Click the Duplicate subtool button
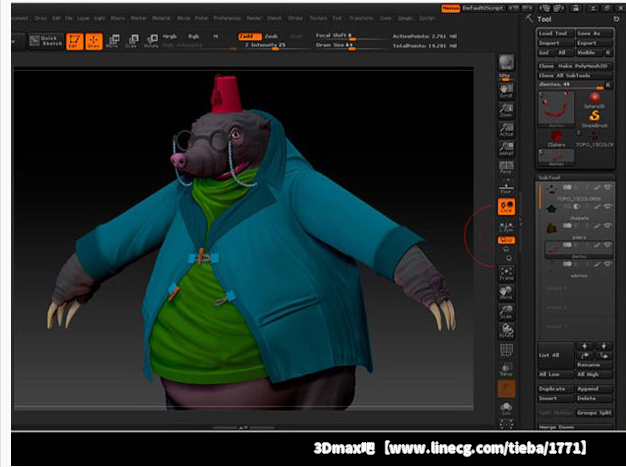The width and height of the screenshot is (626, 467). point(556,389)
